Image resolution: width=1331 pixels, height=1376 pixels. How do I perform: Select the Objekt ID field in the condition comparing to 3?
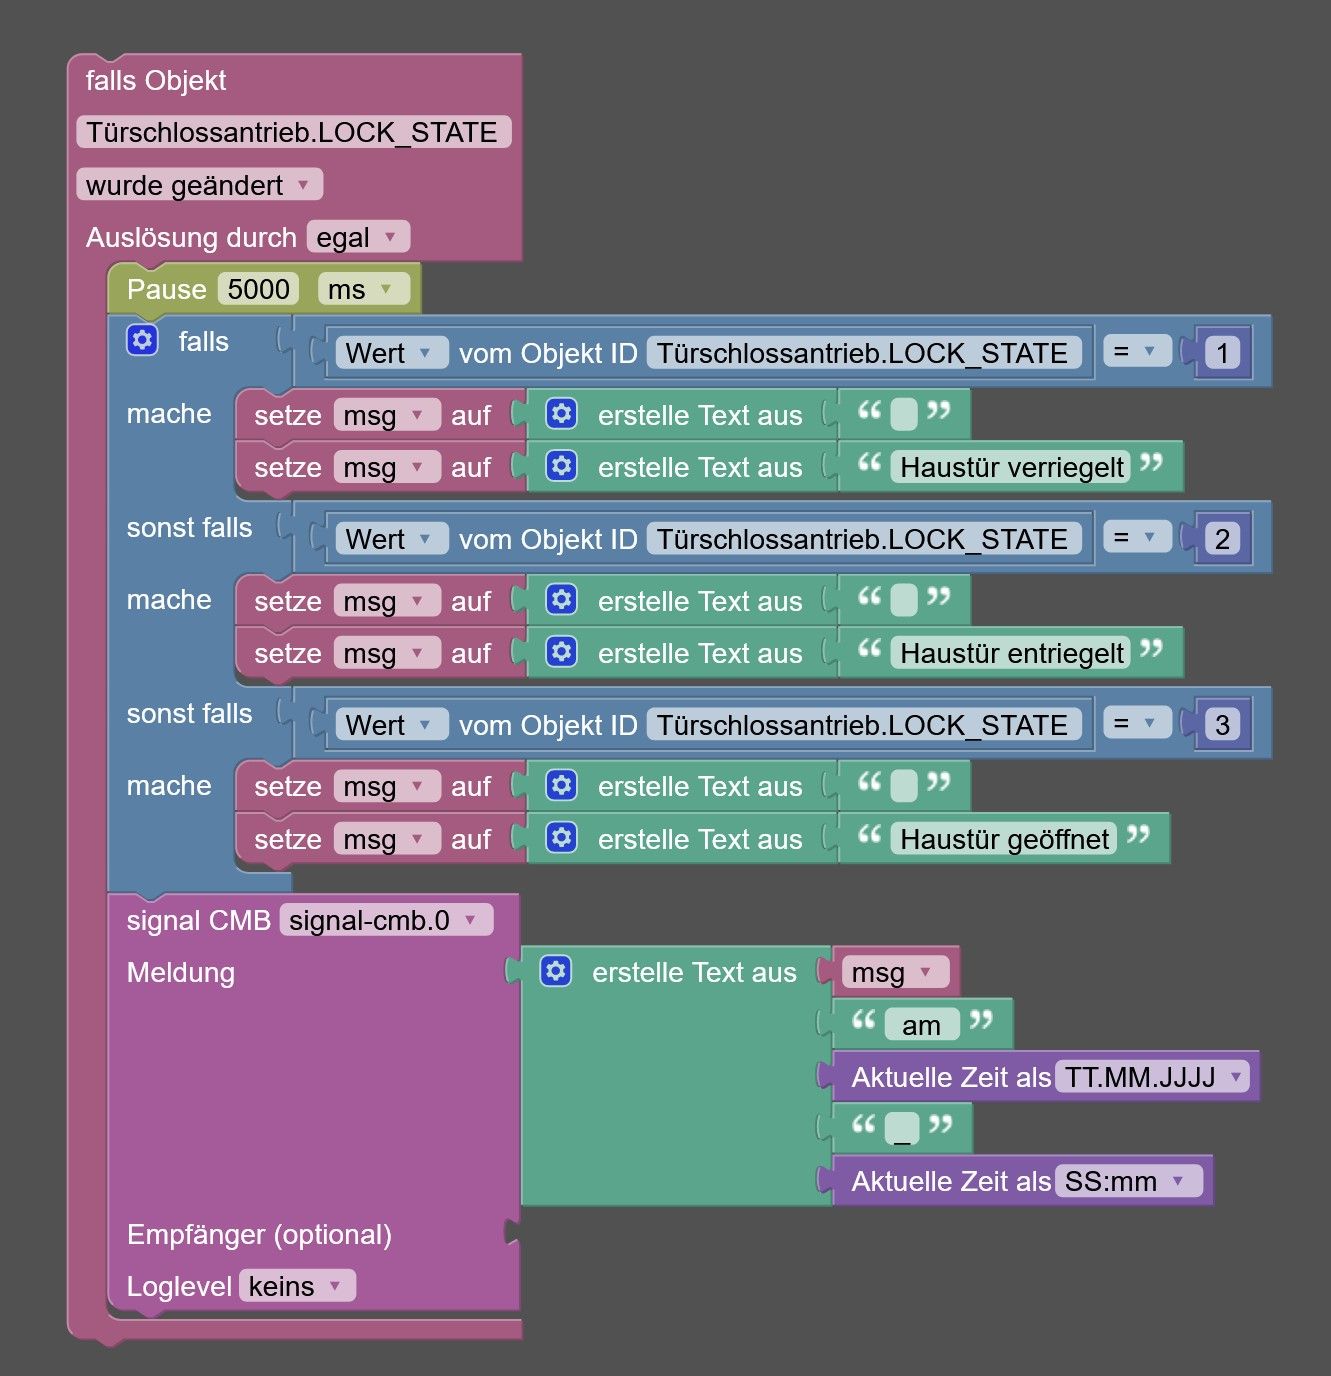863,725
